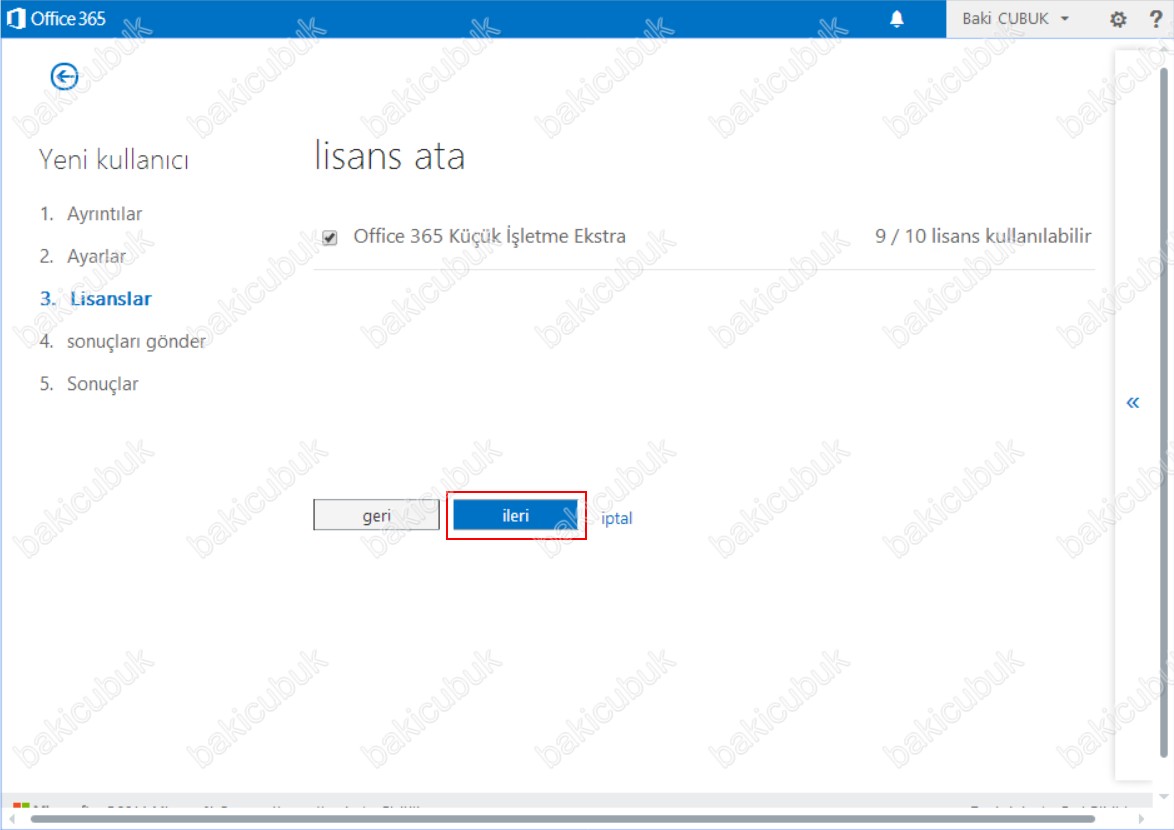Click the 'Office 365 Küçük İşletme Ekstra' label

pyautogui.click(x=490, y=237)
